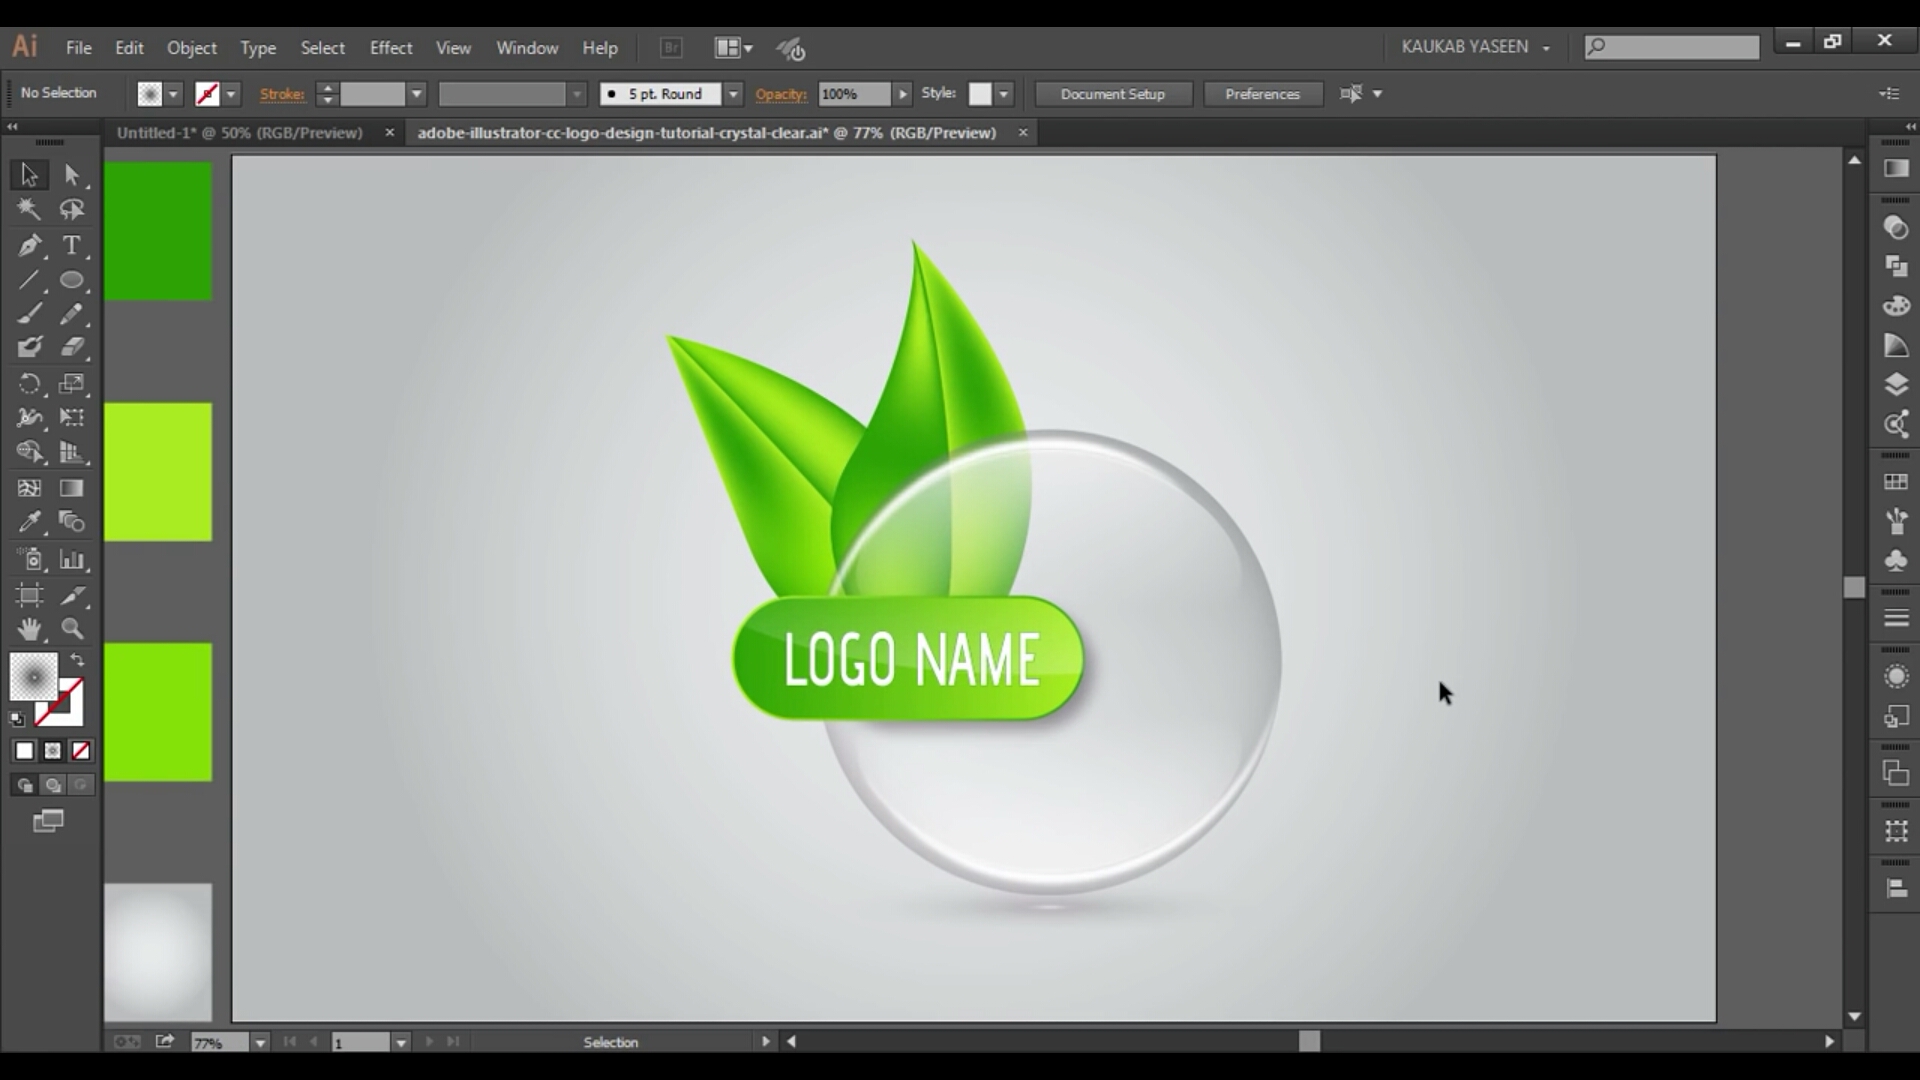Select the Free Transform tool
This screenshot has width=1920, height=1080.
(x=72, y=418)
